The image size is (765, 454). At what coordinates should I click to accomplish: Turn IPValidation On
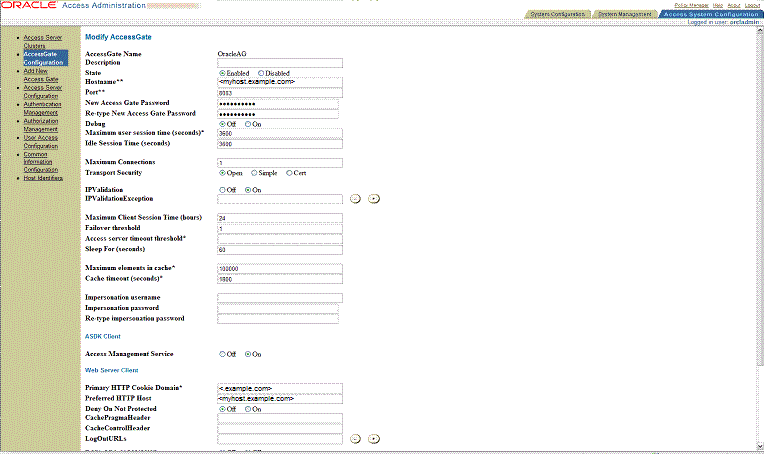pyautogui.click(x=248, y=190)
